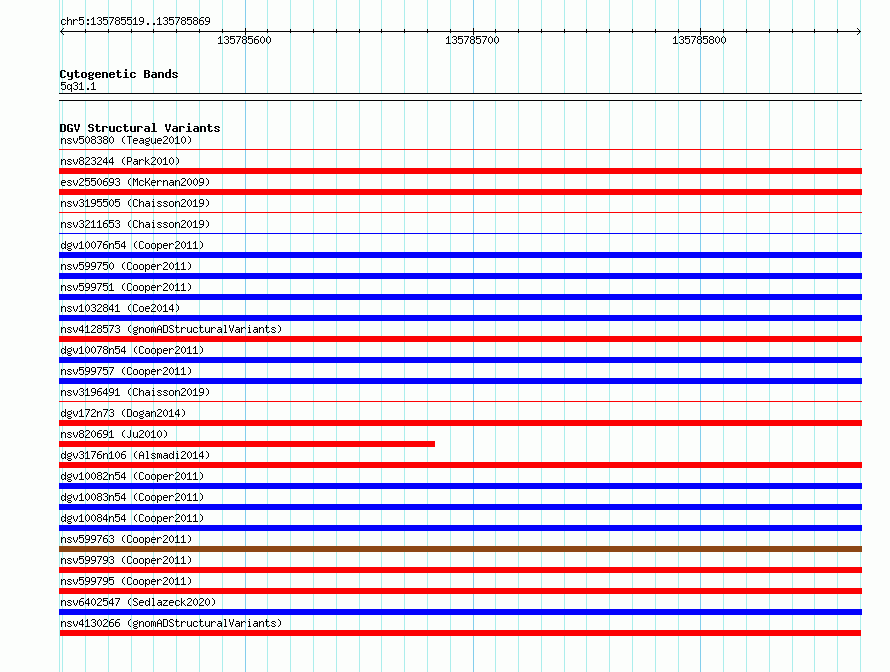Viewport: 890px width, 672px height.
Task: Click the ruler's left arrow end
Action: 62,31
